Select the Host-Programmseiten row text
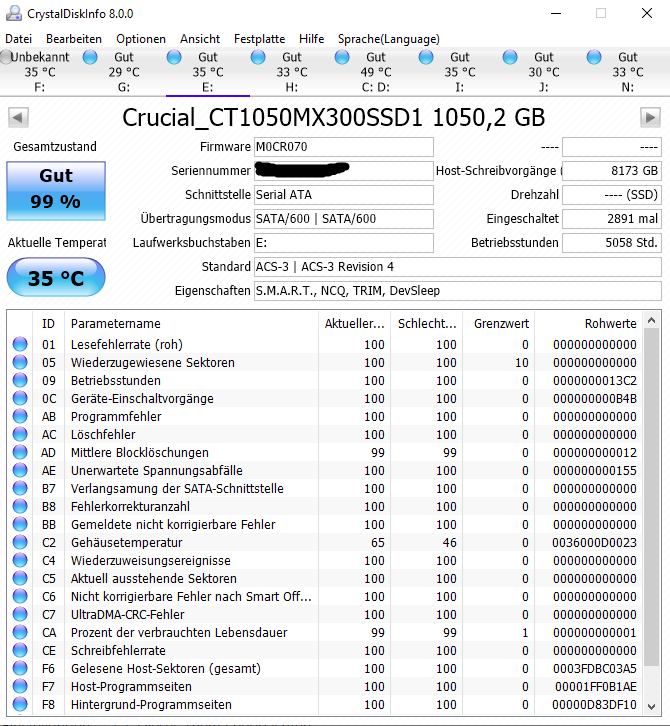Image resolution: width=670 pixels, height=726 pixels. (131, 687)
